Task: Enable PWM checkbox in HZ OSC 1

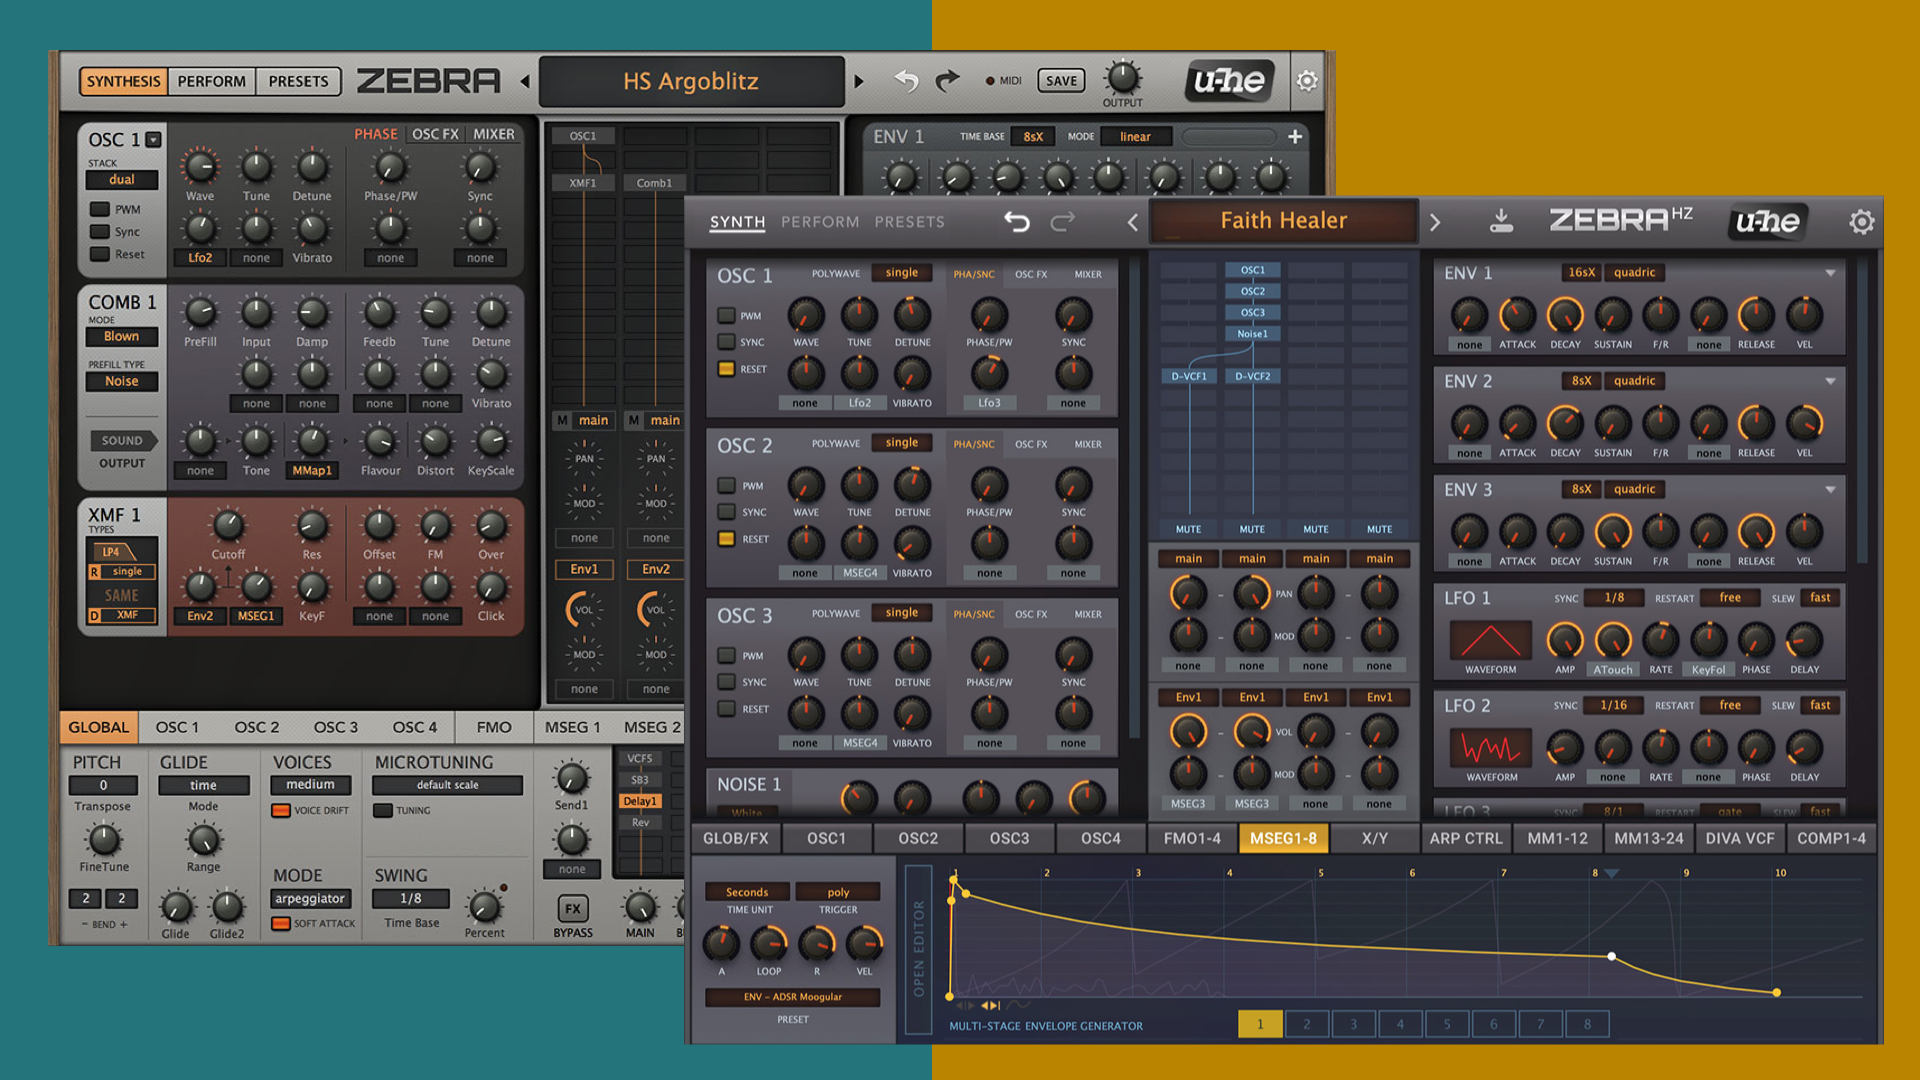Action: [x=727, y=316]
